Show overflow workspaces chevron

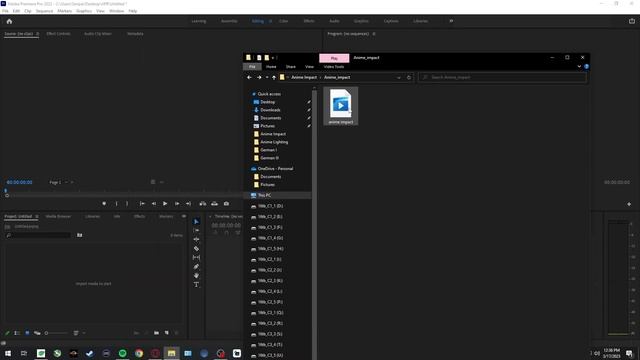pos(451,21)
